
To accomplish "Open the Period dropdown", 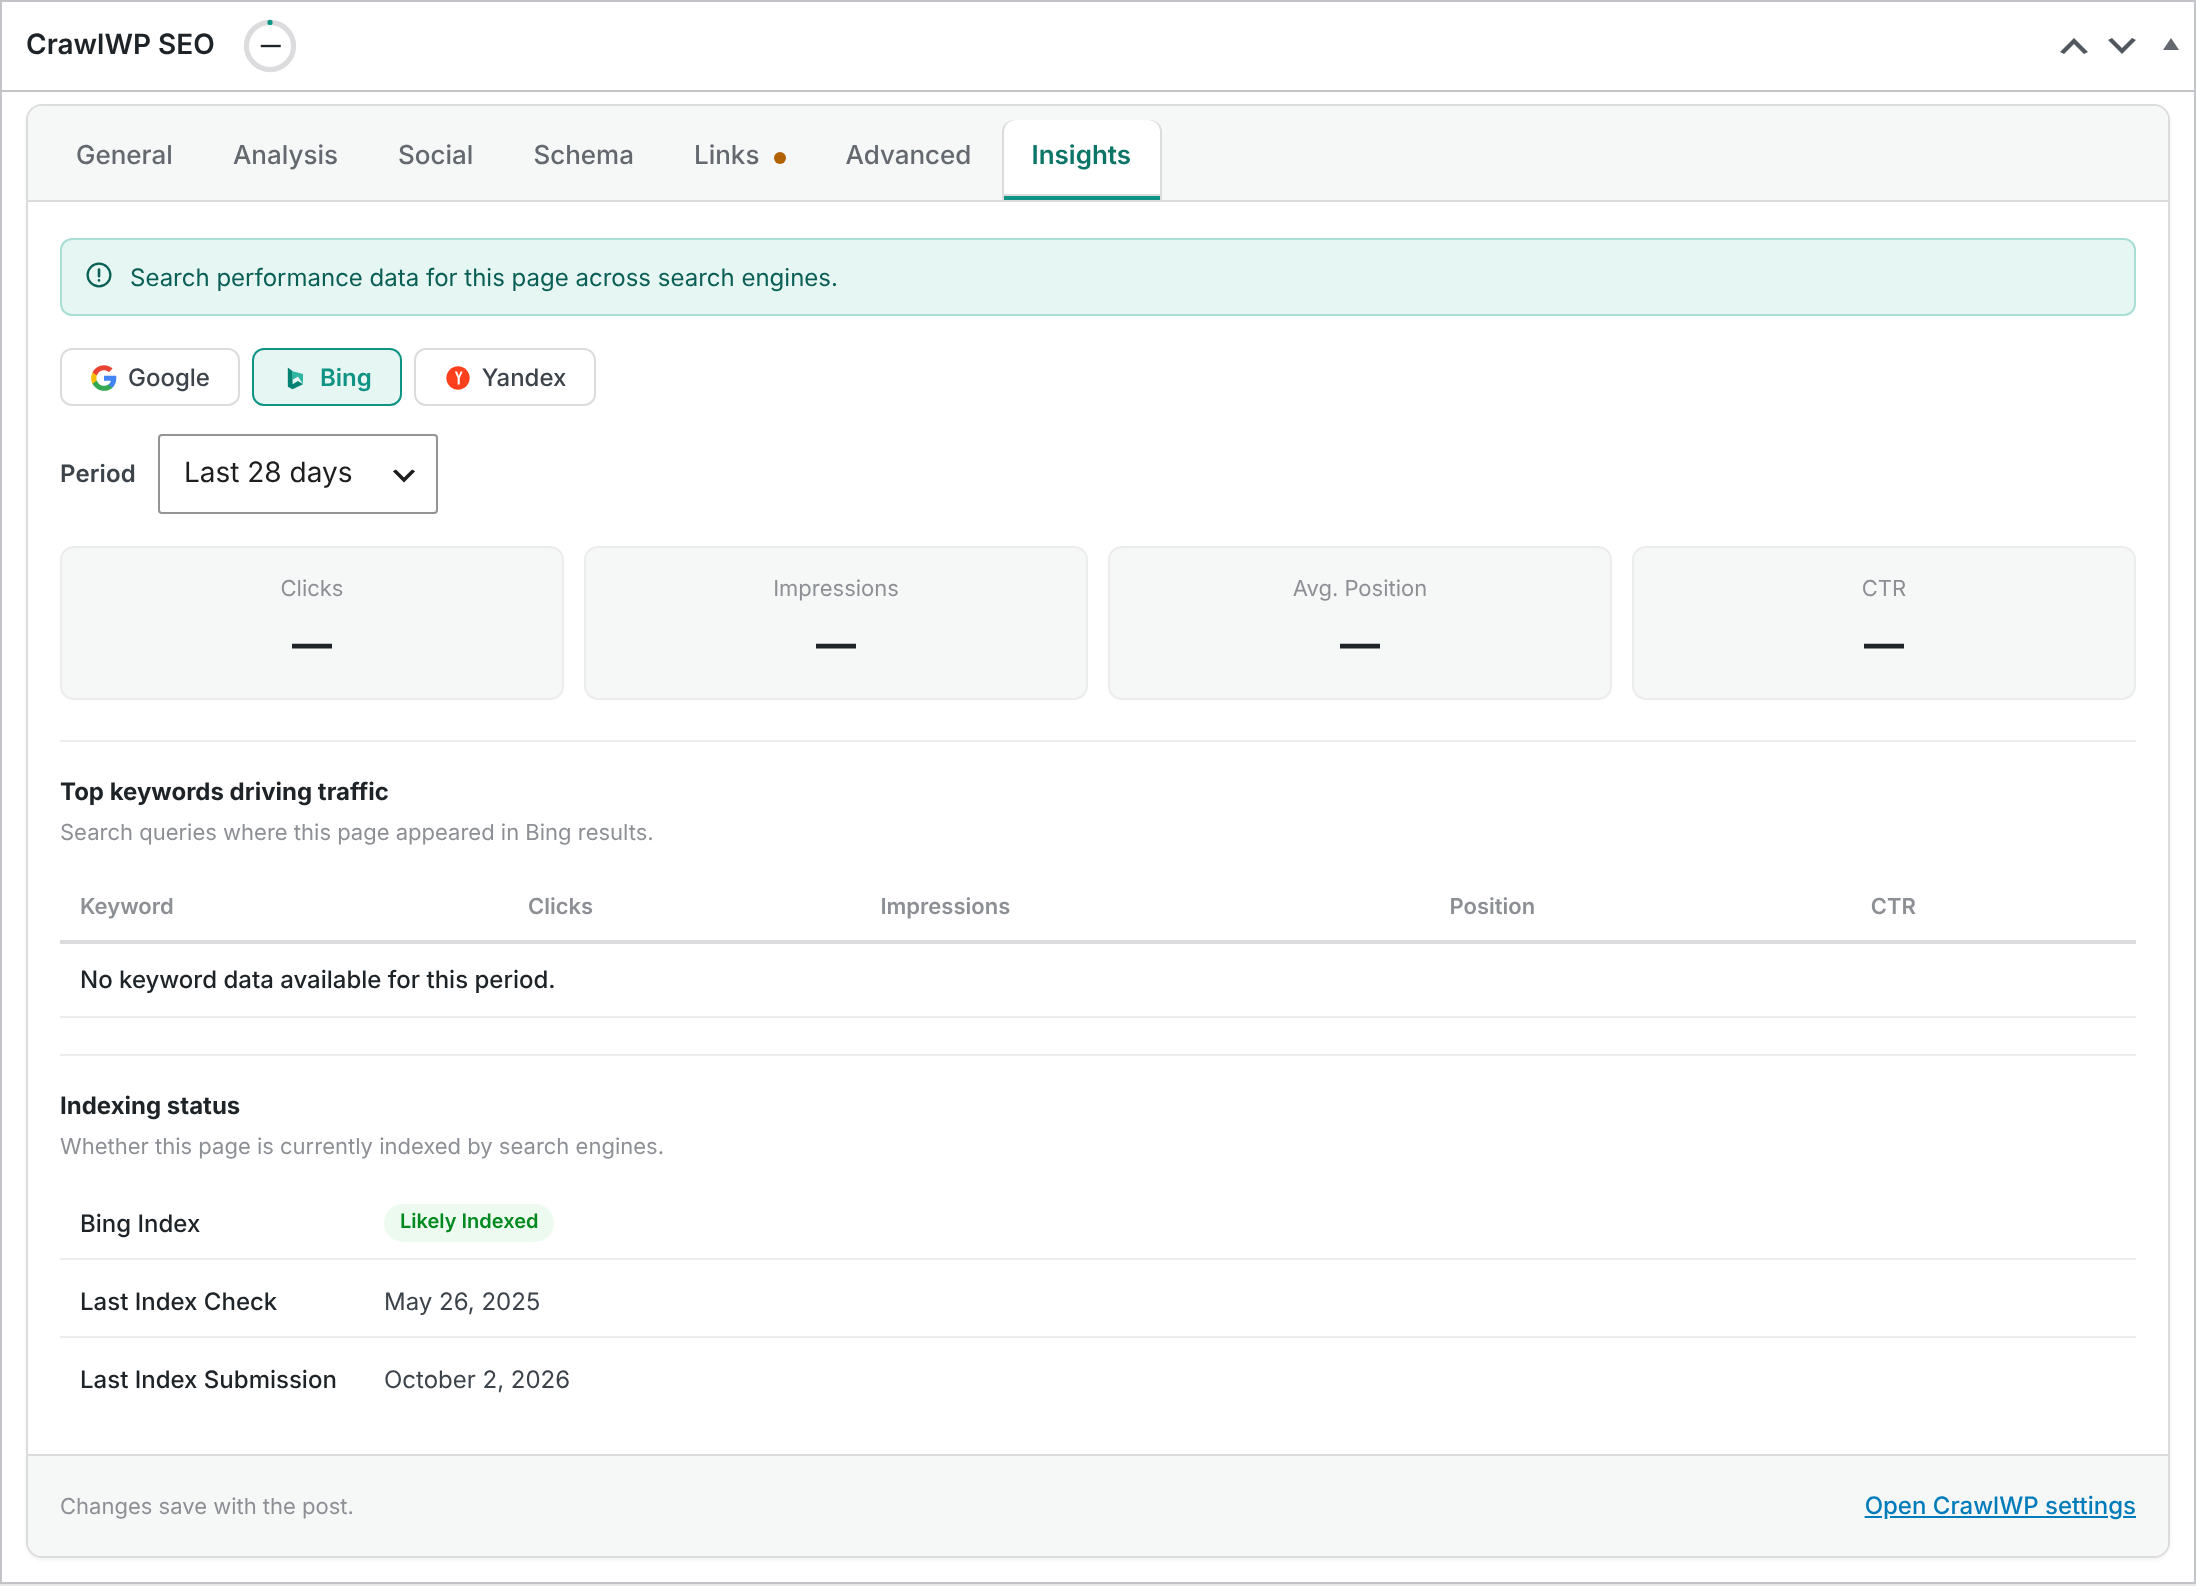I will coord(298,474).
